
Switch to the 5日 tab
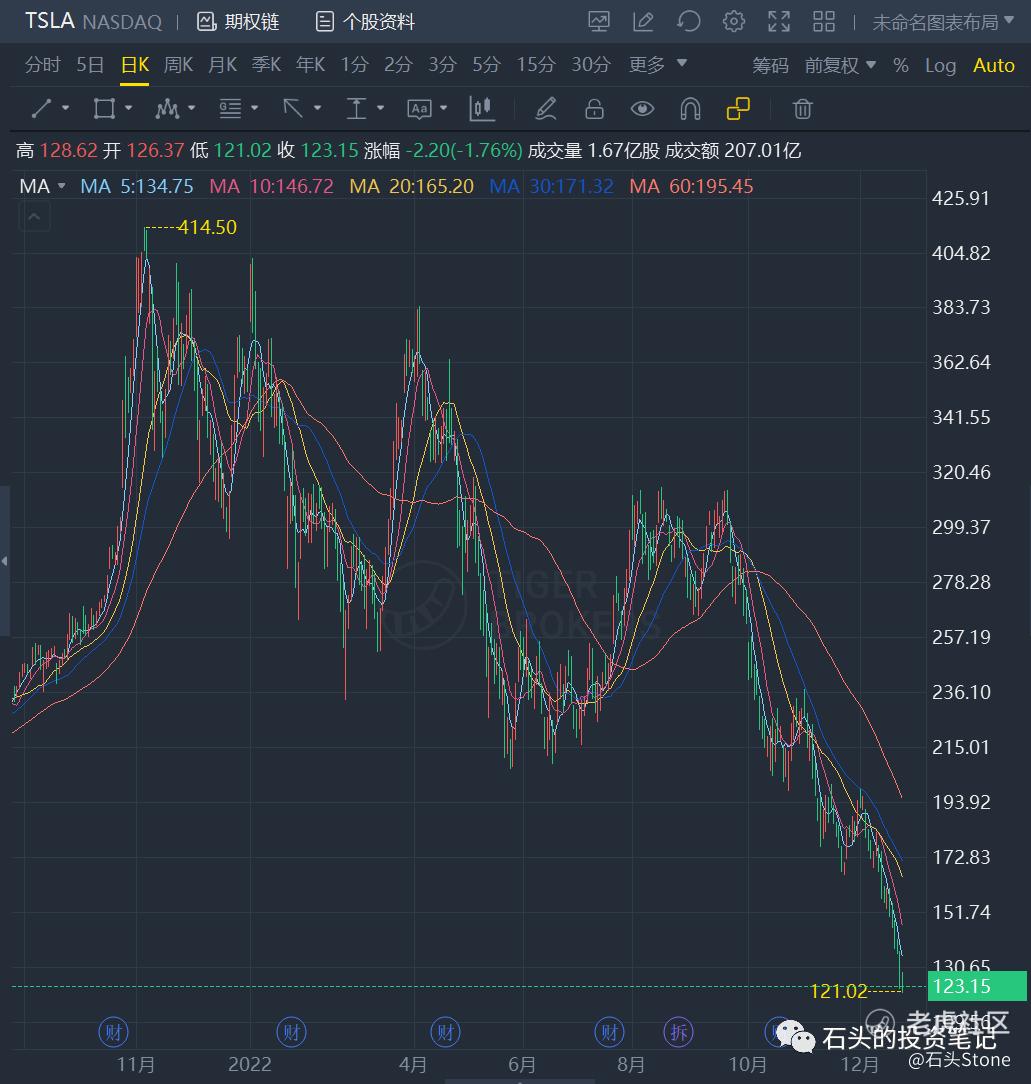pyautogui.click(x=90, y=65)
